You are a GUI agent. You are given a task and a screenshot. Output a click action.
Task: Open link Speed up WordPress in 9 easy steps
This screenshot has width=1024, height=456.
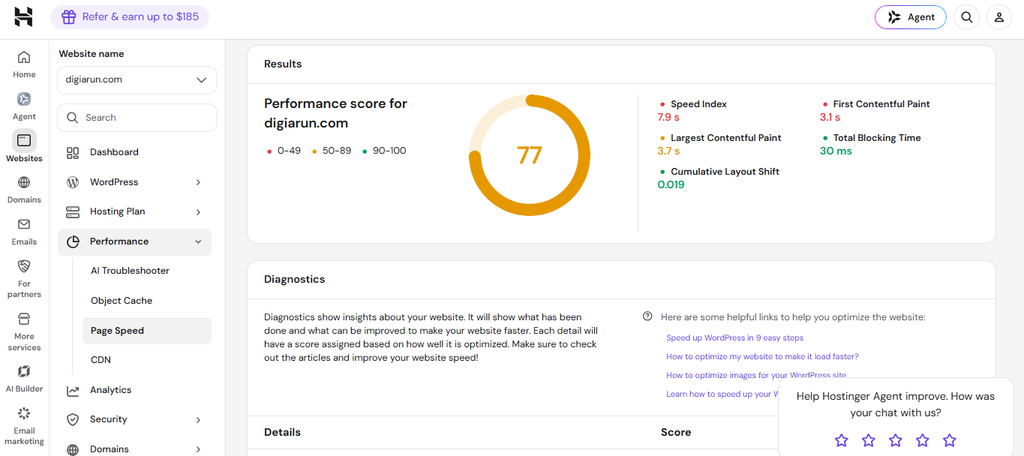pyautogui.click(x=735, y=338)
